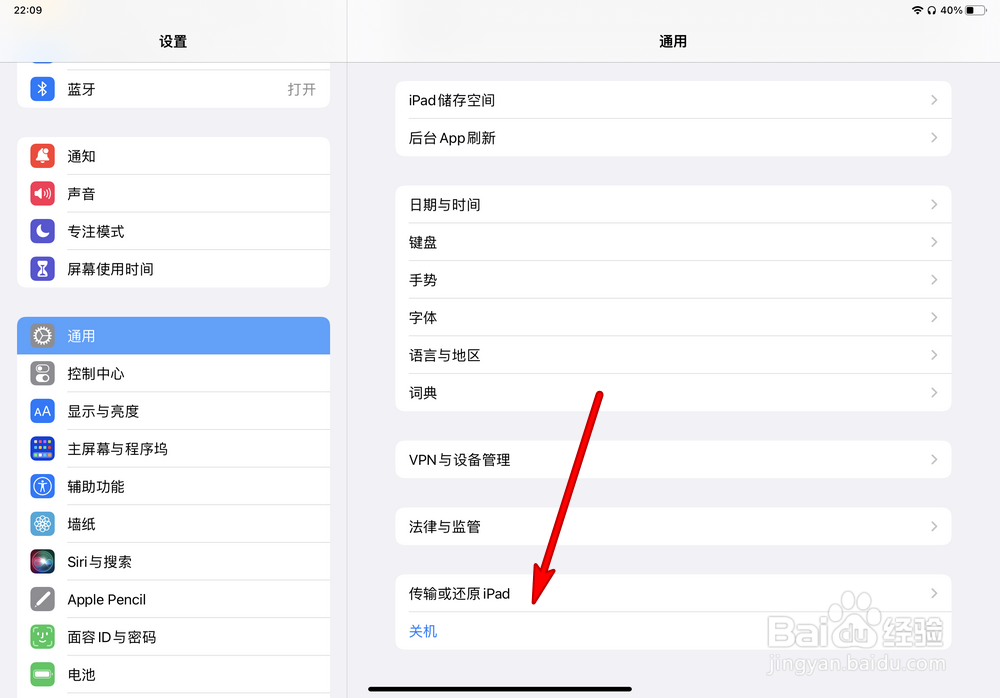This screenshot has width=1000, height=698.
Task: Select 专注模式 in the sidebar
Action: (x=173, y=231)
